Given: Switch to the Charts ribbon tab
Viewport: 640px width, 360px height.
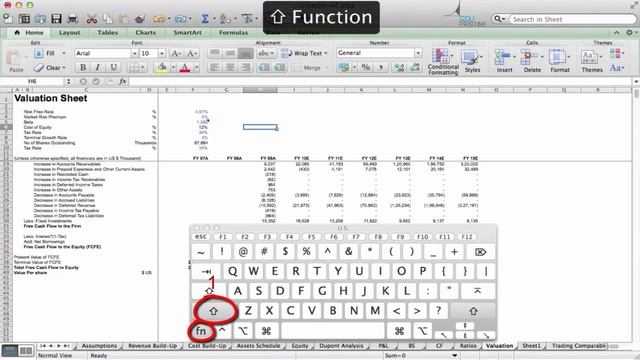Looking at the screenshot, I should 145,32.
